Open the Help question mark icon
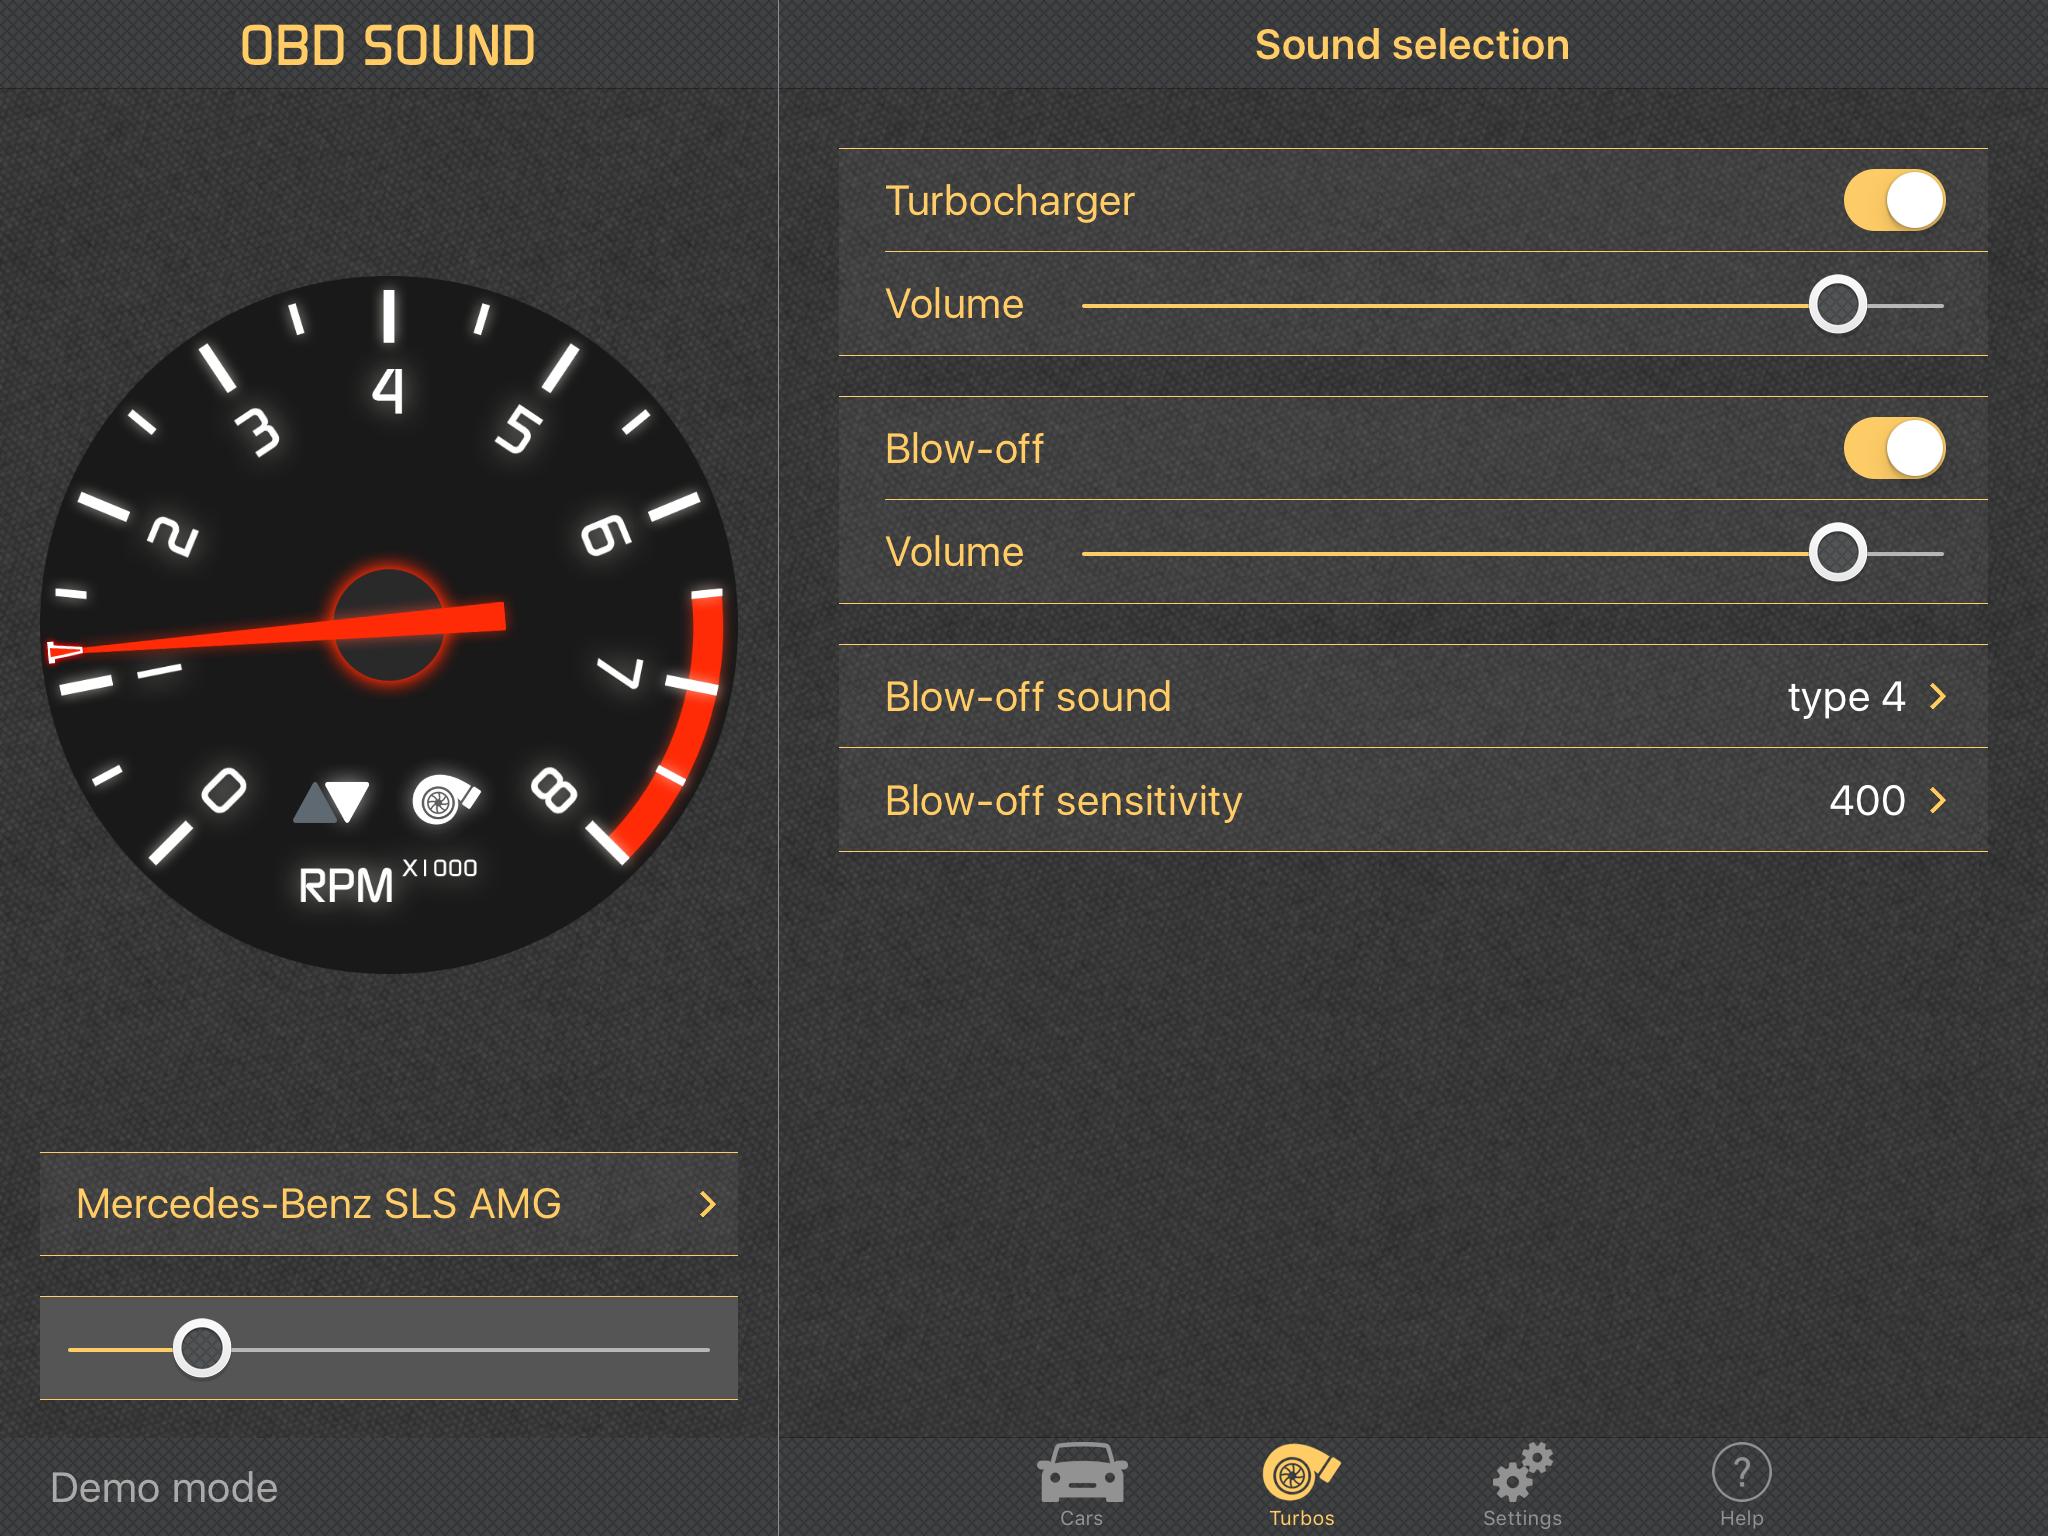Viewport: 2048px width, 1536px height. pos(1741,1472)
